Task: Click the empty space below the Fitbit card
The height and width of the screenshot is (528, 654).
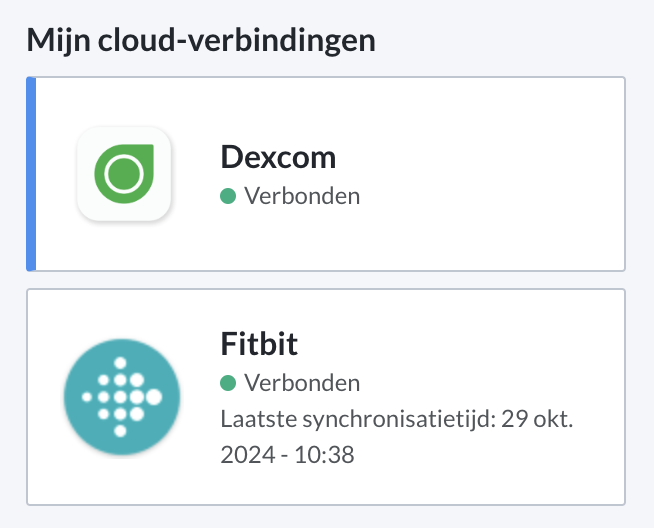Action: 326,517
